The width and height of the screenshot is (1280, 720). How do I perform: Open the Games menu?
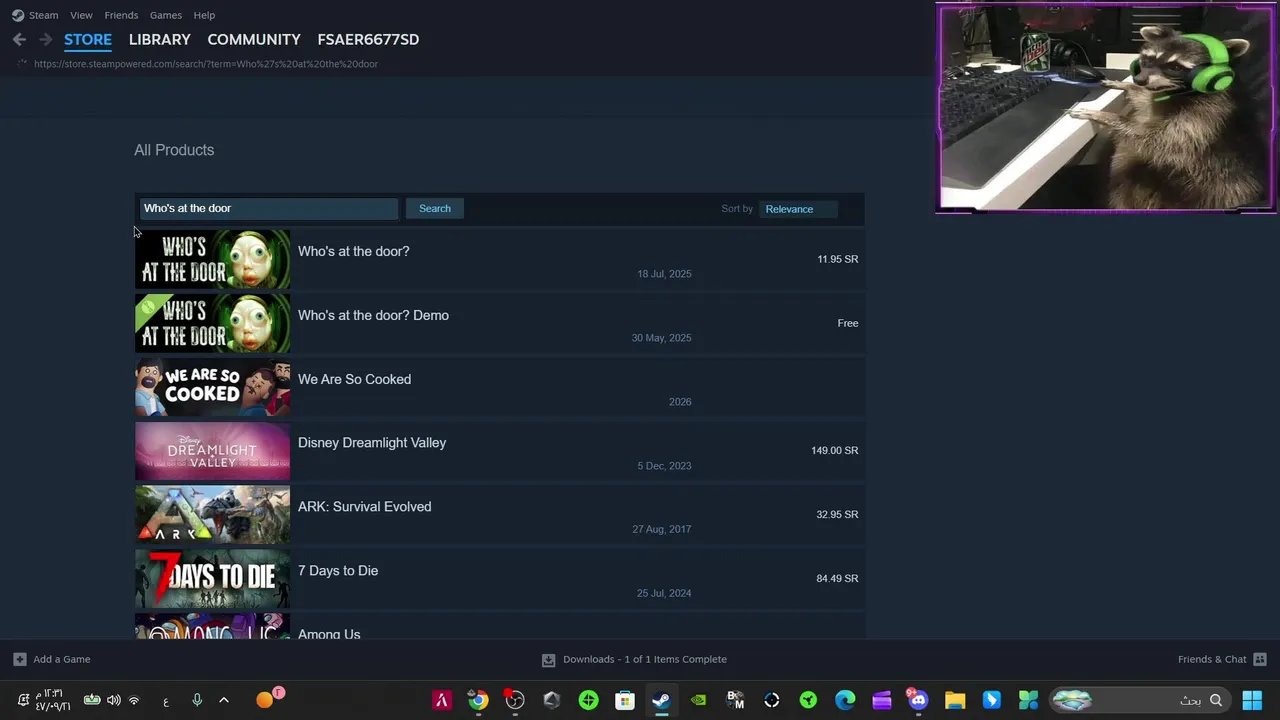click(x=166, y=15)
